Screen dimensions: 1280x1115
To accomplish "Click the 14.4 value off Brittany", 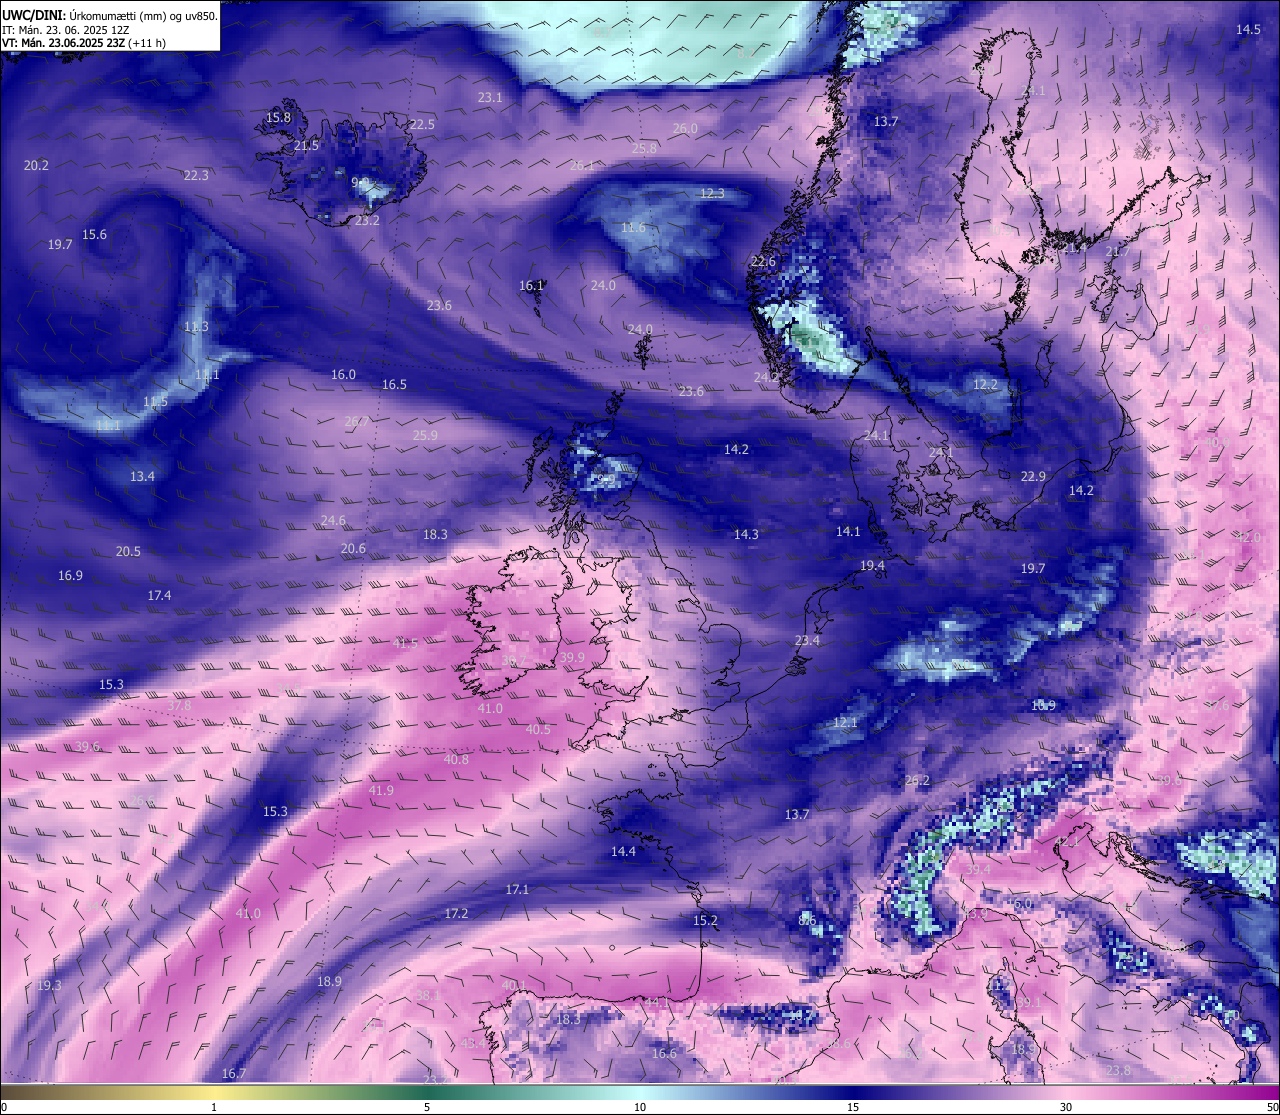I will tap(623, 852).
